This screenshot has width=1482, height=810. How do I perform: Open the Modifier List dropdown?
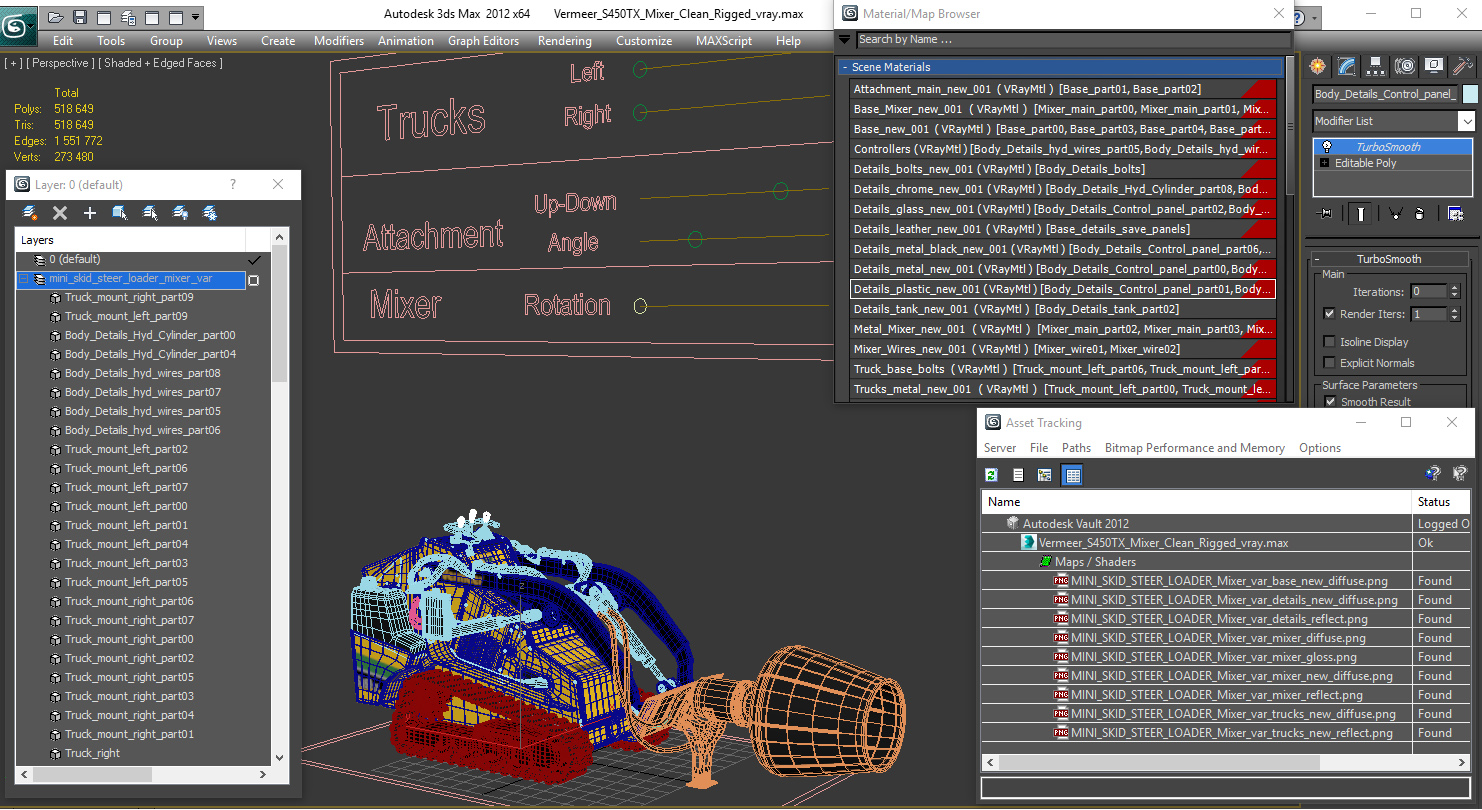point(1466,121)
